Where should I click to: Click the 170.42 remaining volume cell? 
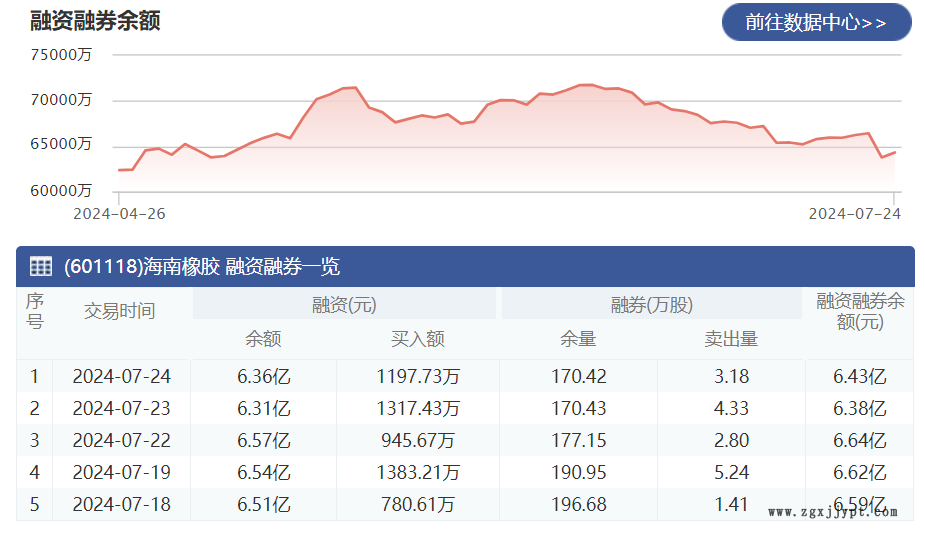(x=579, y=376)
